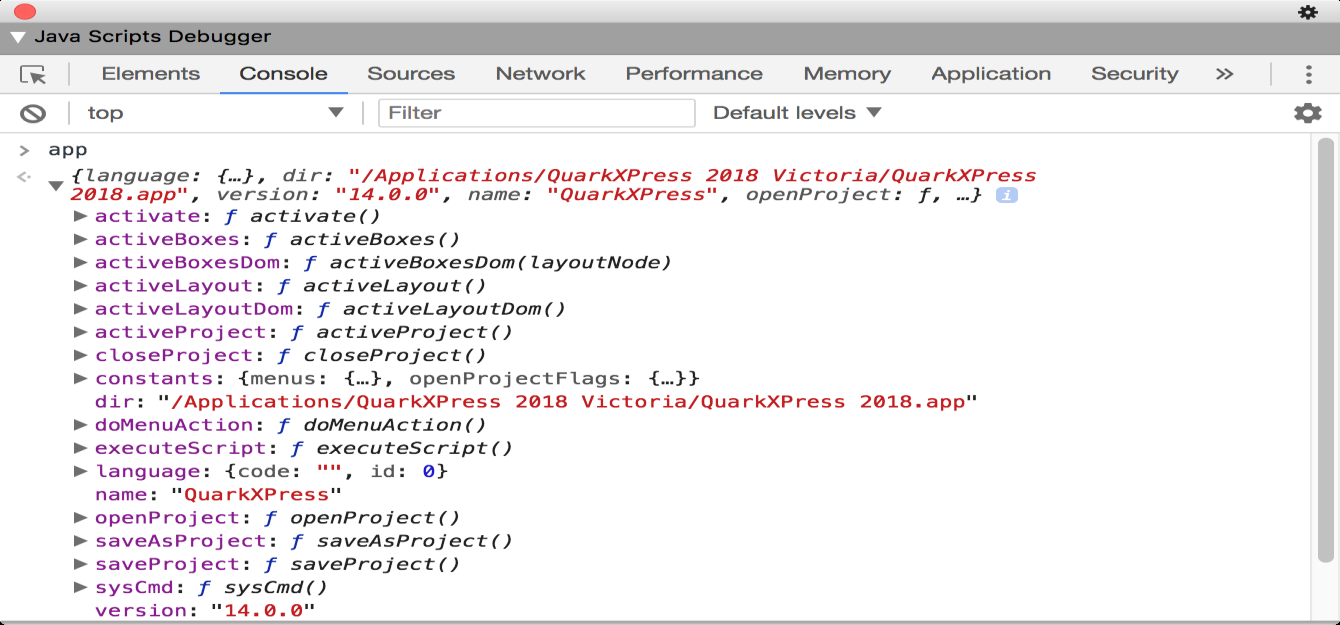Expand the doMenuAction function entry
Viewport: 1340px width, 625px height.
click(80, 424)
